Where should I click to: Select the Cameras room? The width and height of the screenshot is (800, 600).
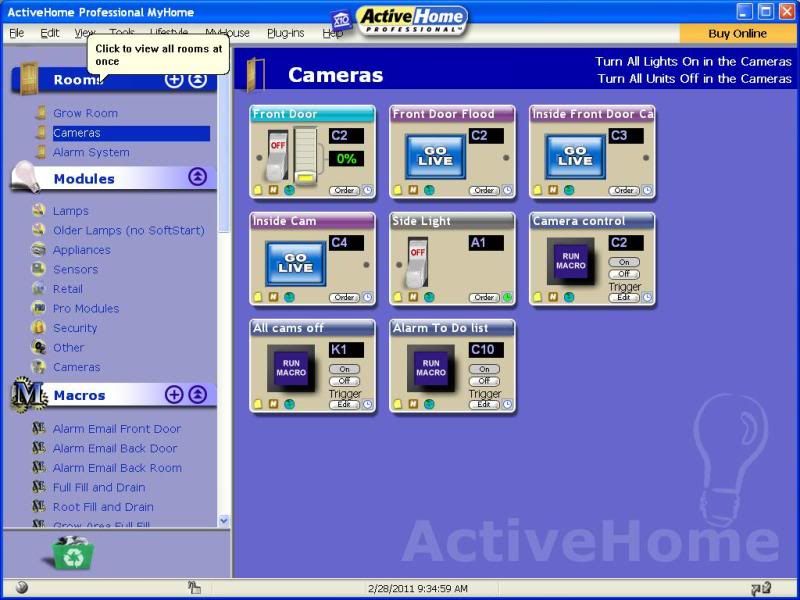[x=131, y=133]
